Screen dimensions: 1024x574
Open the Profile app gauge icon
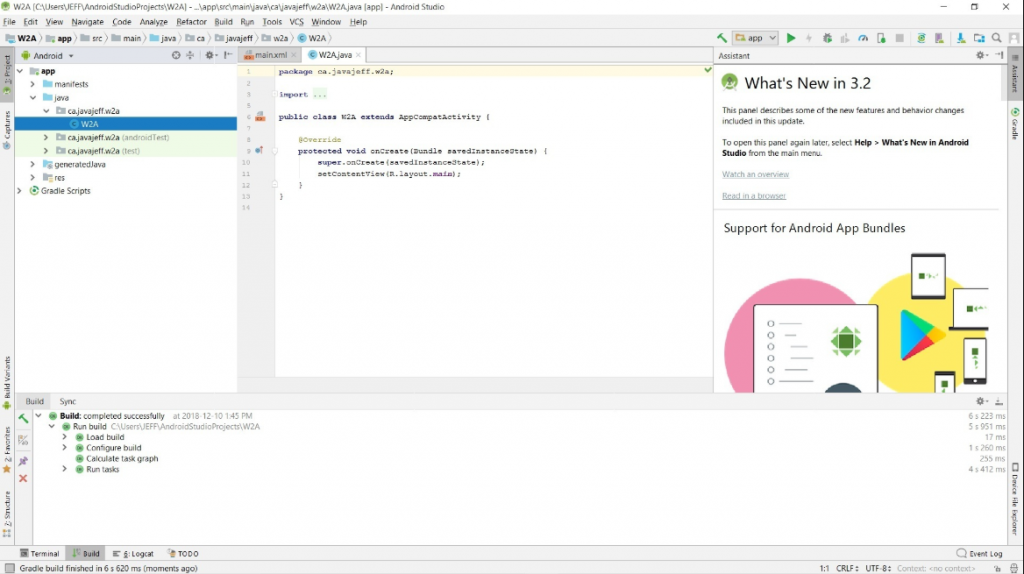(863, 38)
